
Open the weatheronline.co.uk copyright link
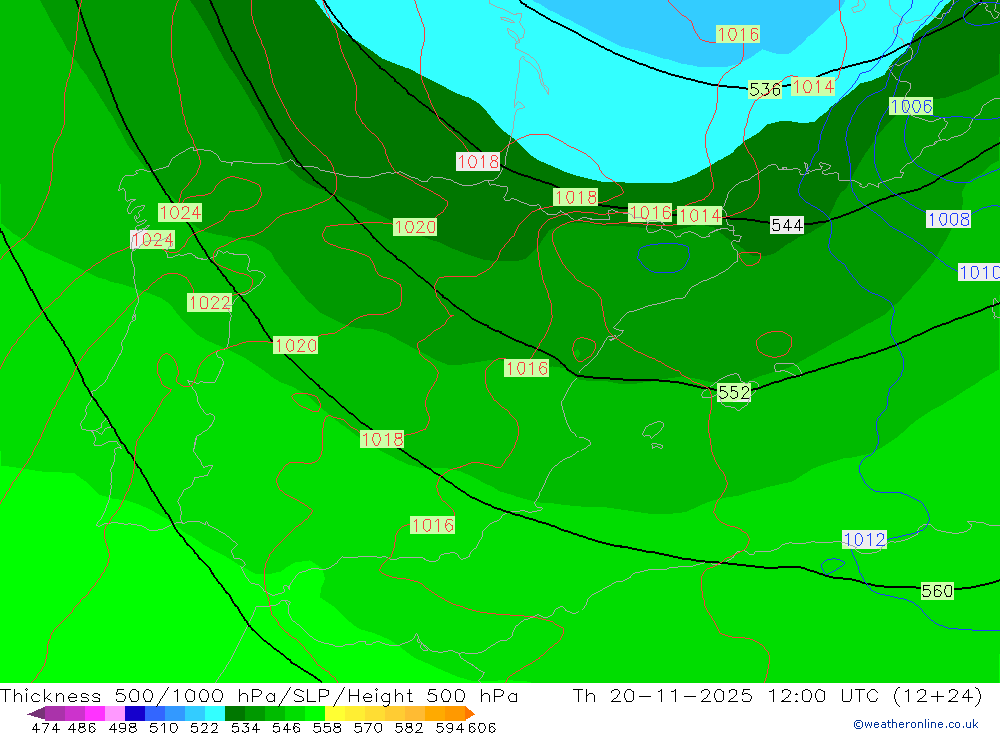tap(915, 724)
